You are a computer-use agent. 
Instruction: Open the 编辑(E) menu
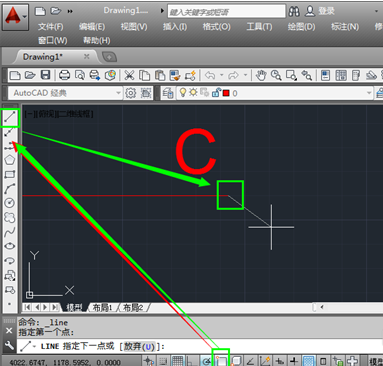point(92,27)
